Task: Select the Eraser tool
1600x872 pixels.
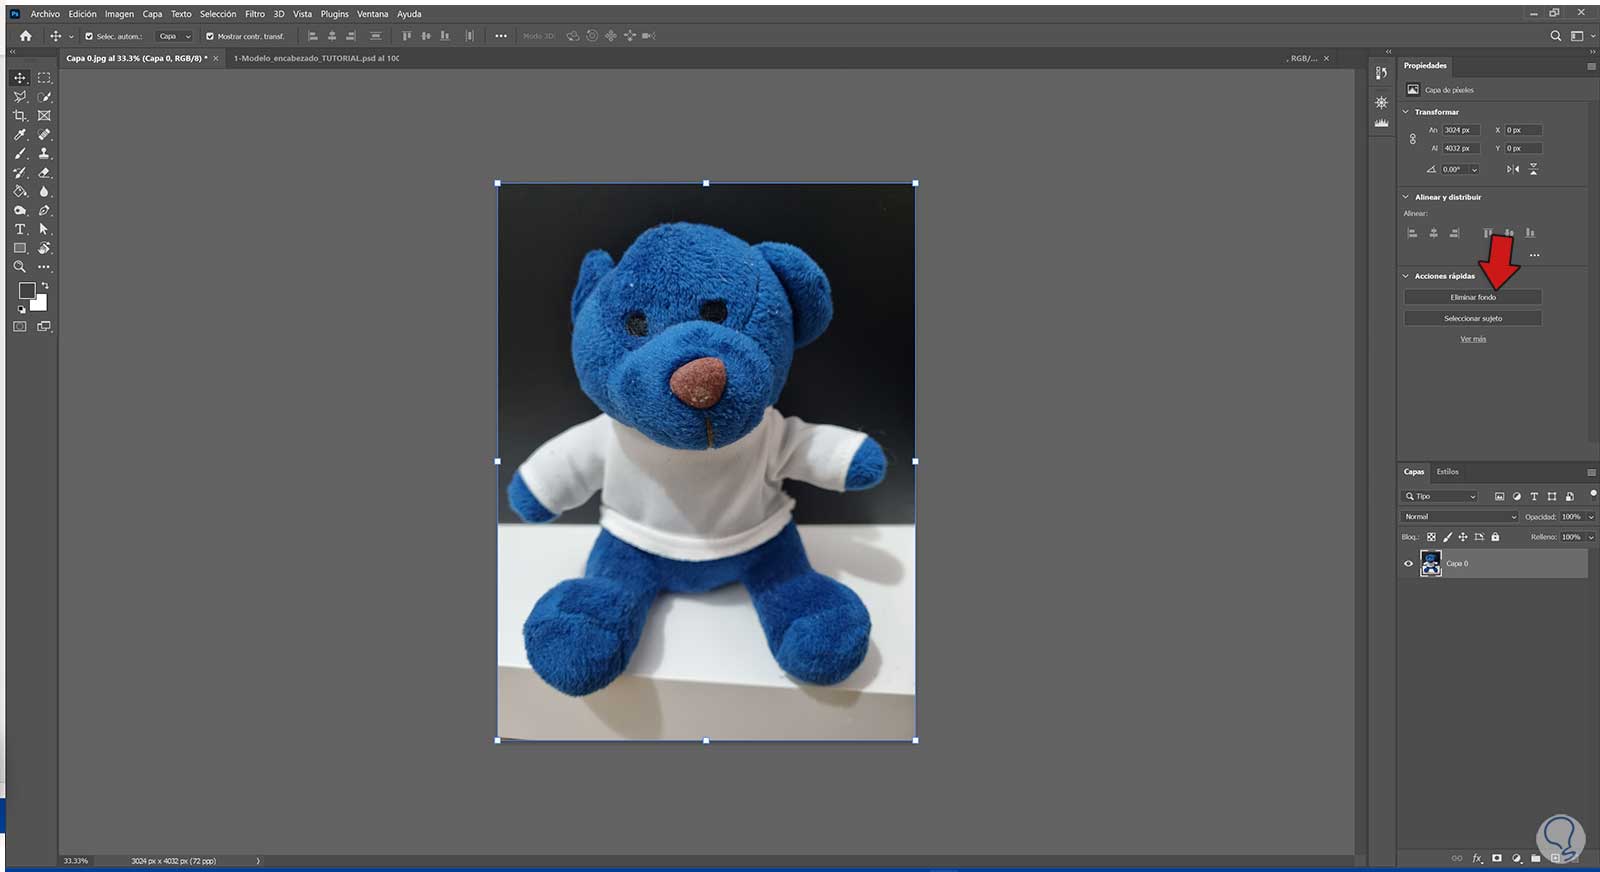Action: coord(44,173)
